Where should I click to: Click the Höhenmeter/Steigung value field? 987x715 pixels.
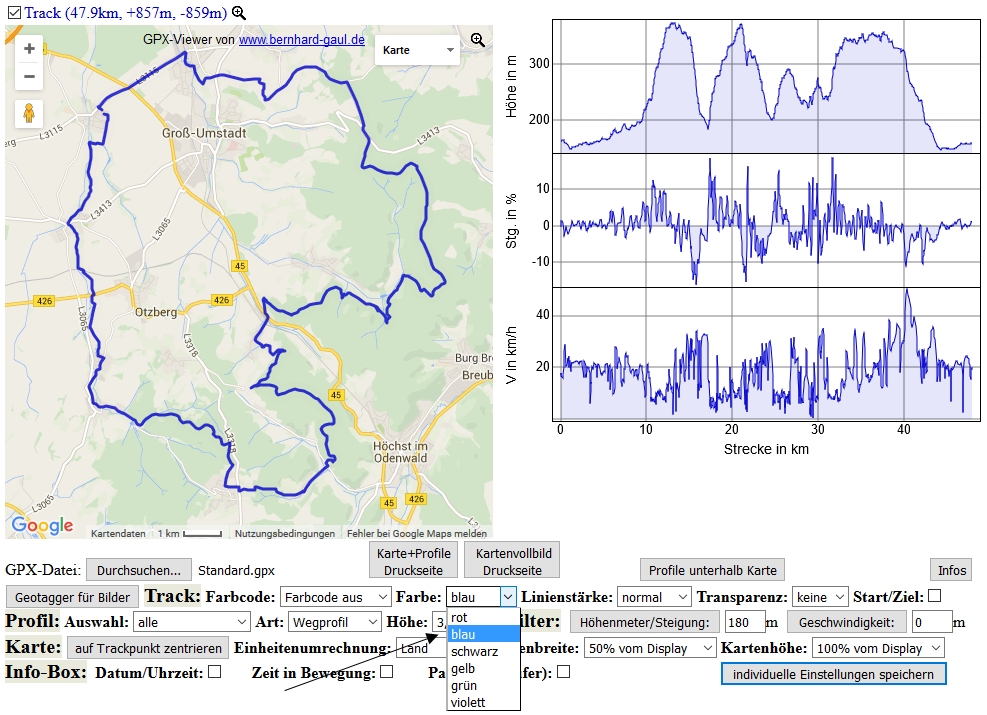745,622
